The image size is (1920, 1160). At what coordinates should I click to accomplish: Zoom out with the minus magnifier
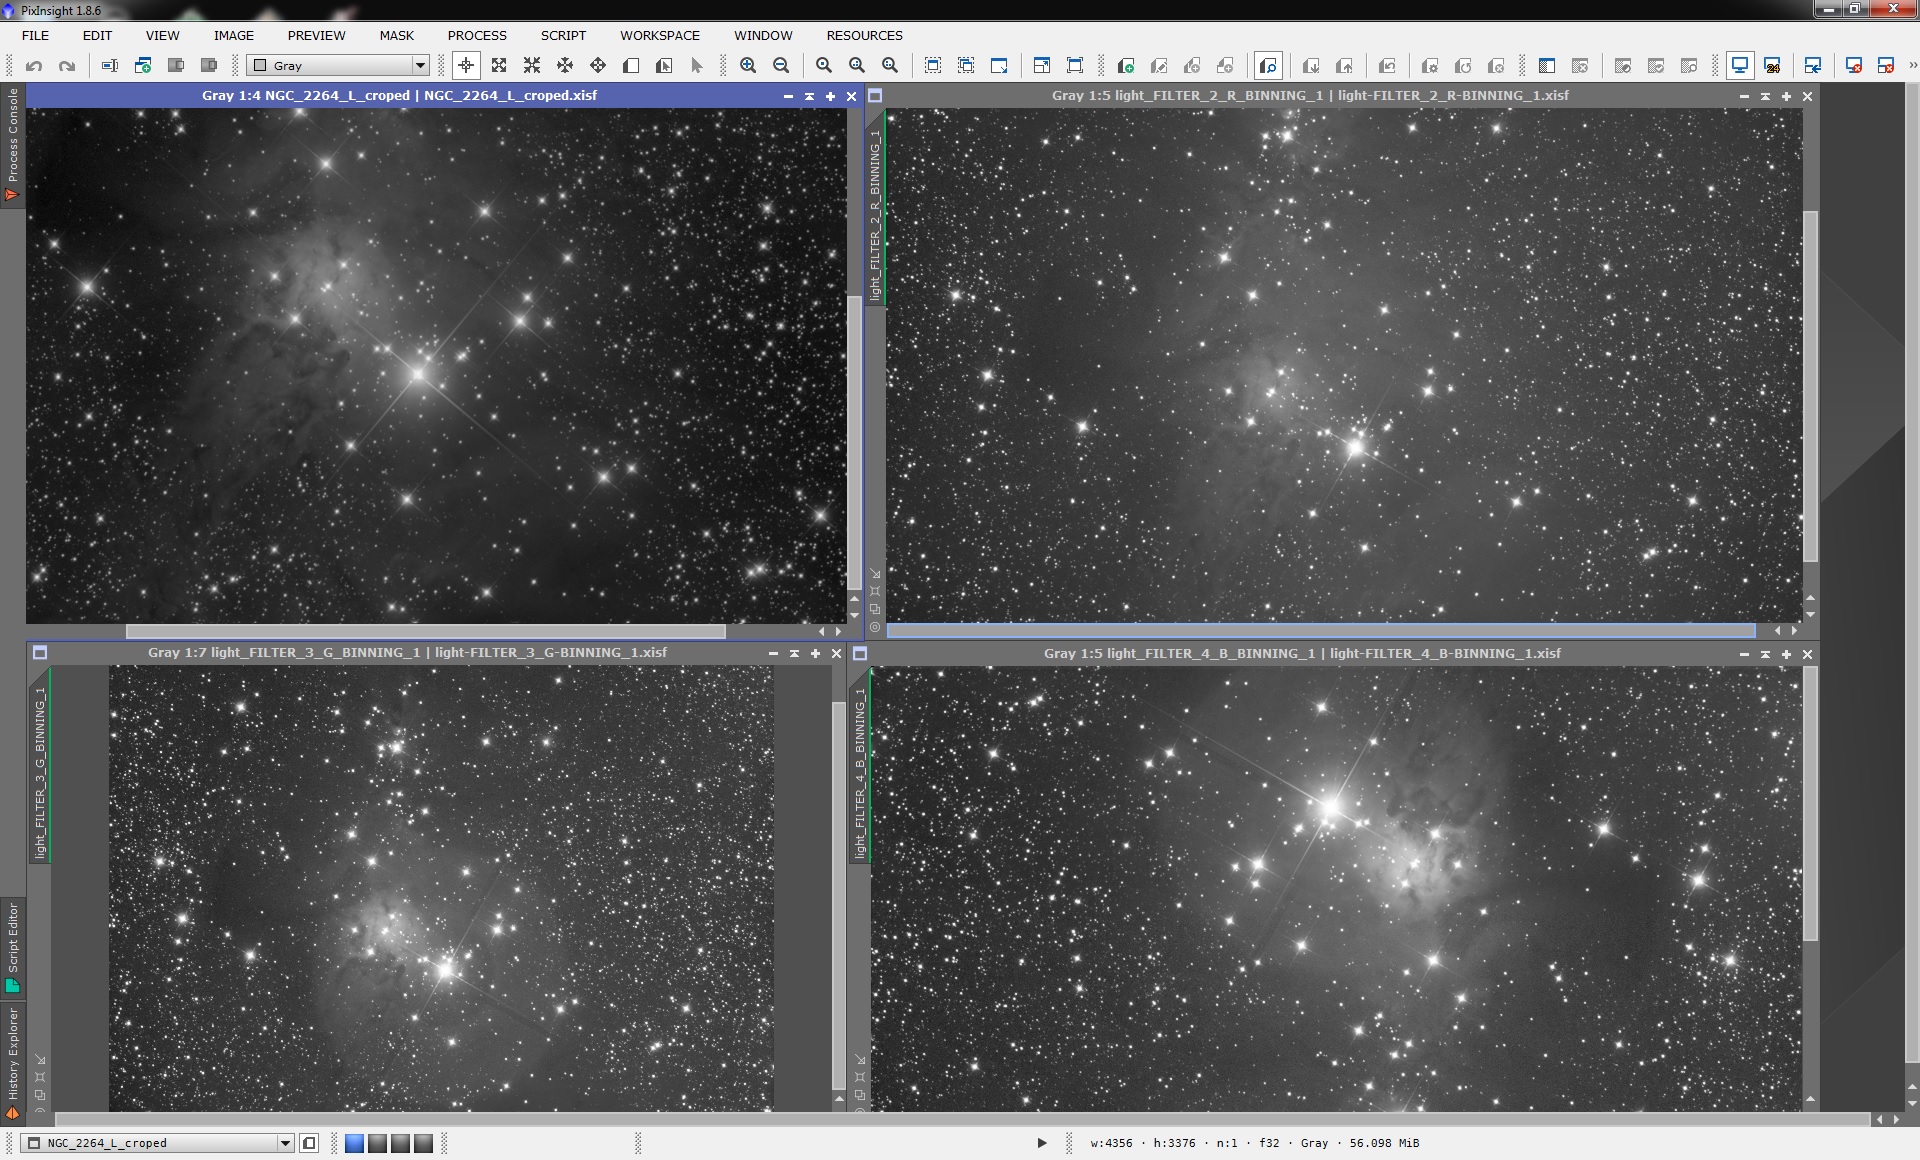click(781, 66)
